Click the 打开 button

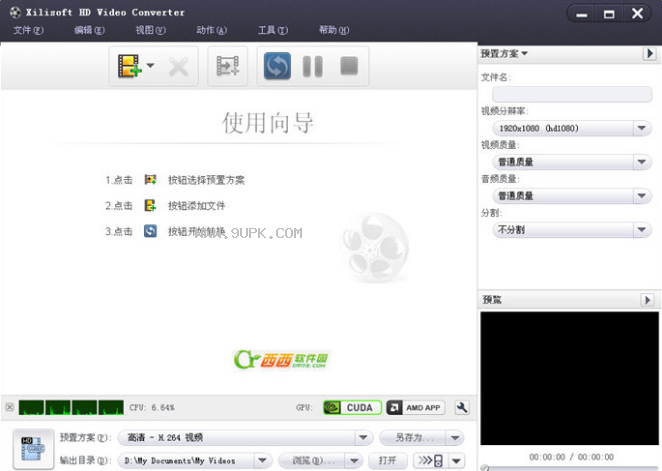388,460
